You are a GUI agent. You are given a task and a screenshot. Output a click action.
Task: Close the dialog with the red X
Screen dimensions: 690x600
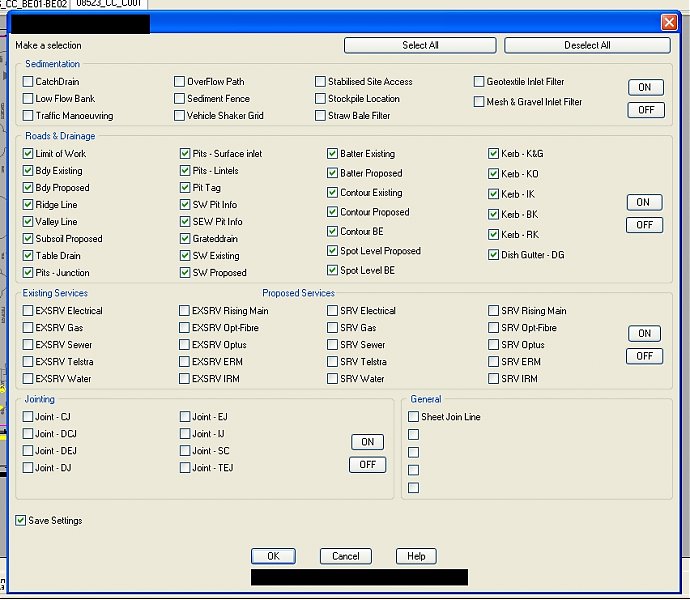coord(669,22)
